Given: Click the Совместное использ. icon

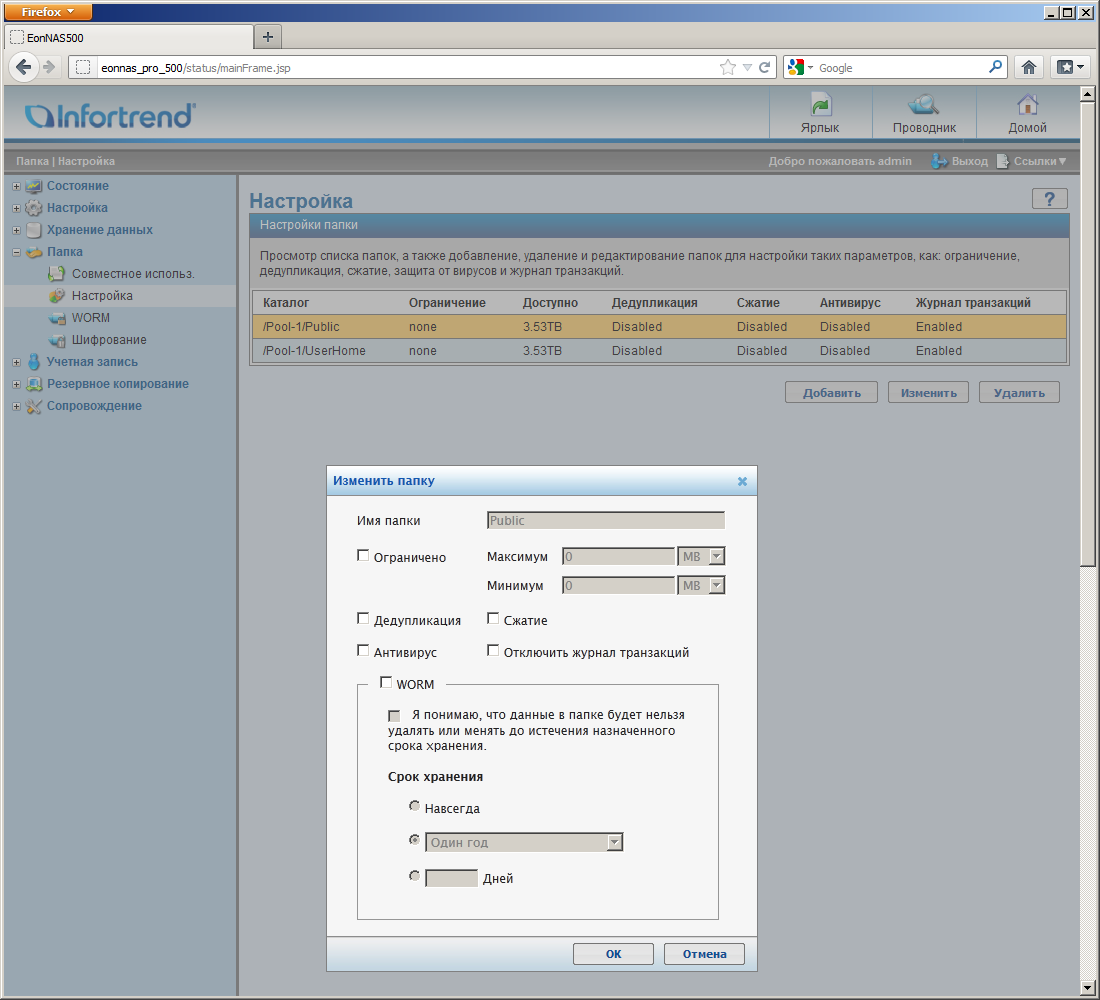Looking at the screenshot, I should 57,274.
